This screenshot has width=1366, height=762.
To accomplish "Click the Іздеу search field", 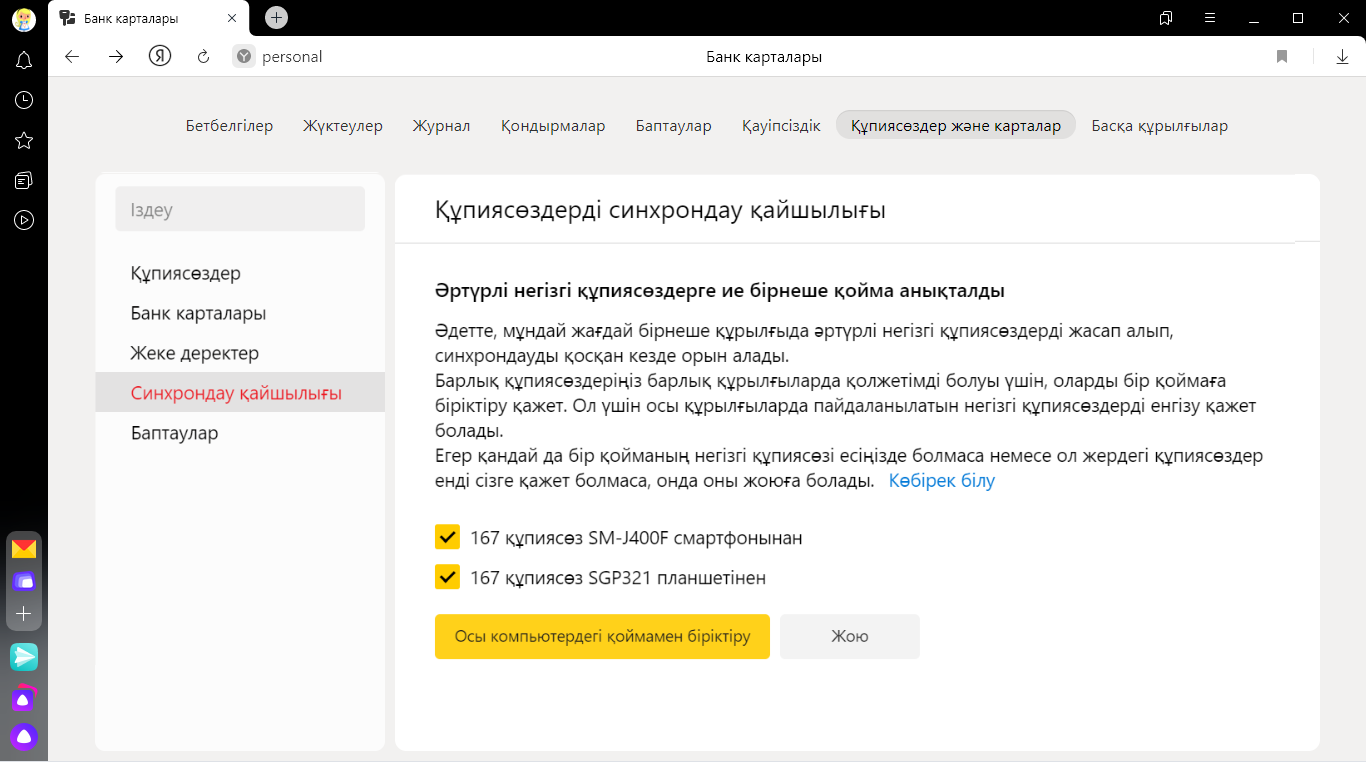I will coord(240,210).
